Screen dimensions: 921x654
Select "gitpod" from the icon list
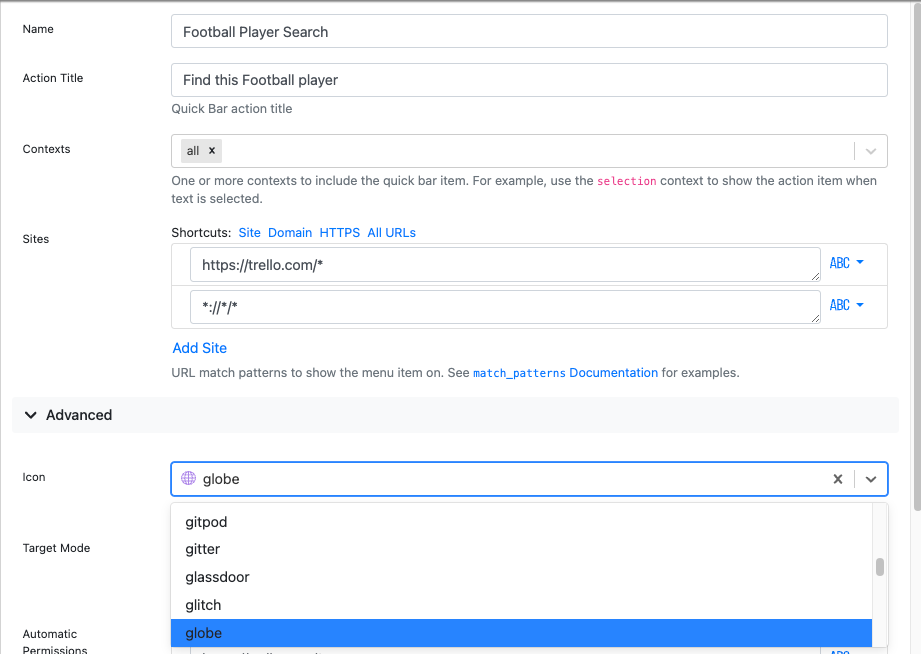coord(206,522)
